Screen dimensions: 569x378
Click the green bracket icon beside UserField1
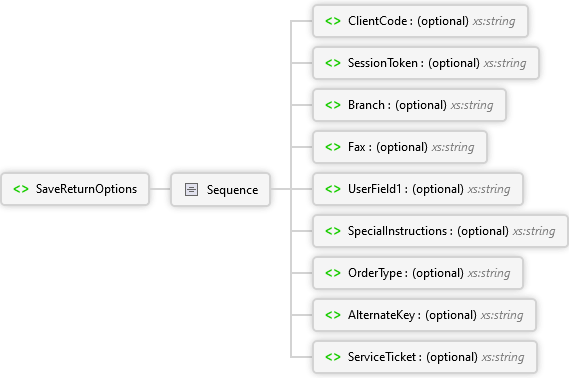click(333, 189)
